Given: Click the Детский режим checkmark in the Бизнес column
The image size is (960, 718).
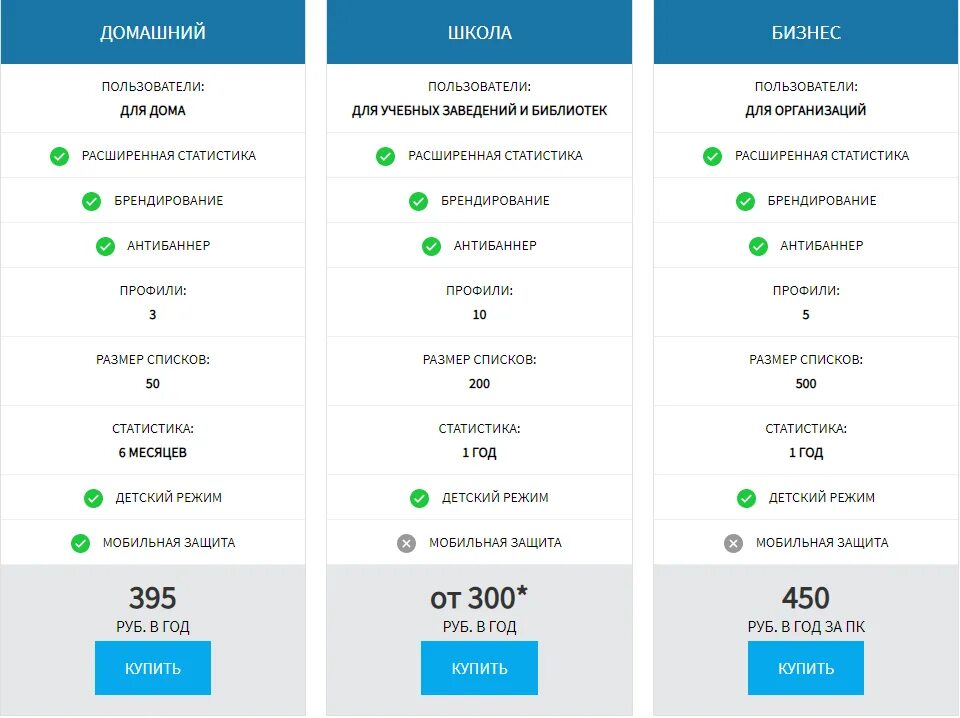Looking at the screenshot, I should coord(746,499).
